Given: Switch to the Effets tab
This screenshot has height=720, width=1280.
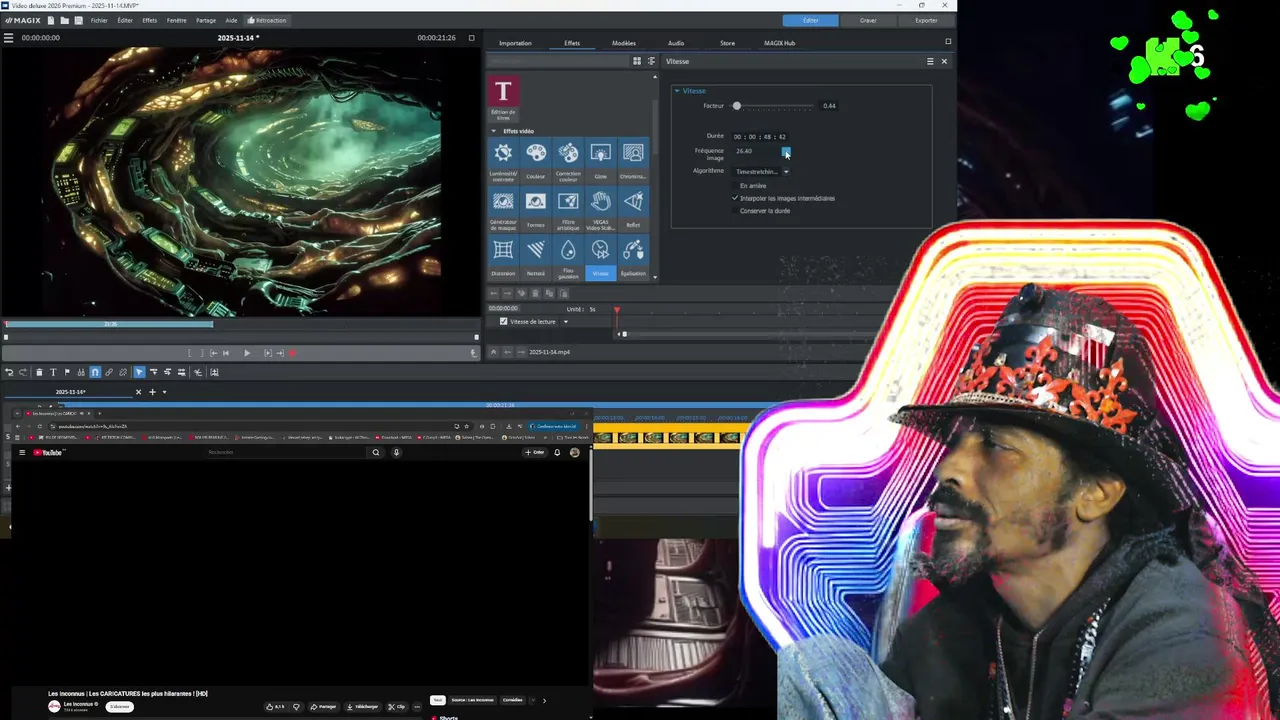Looking at the screenshot, I should pos(572,43).
